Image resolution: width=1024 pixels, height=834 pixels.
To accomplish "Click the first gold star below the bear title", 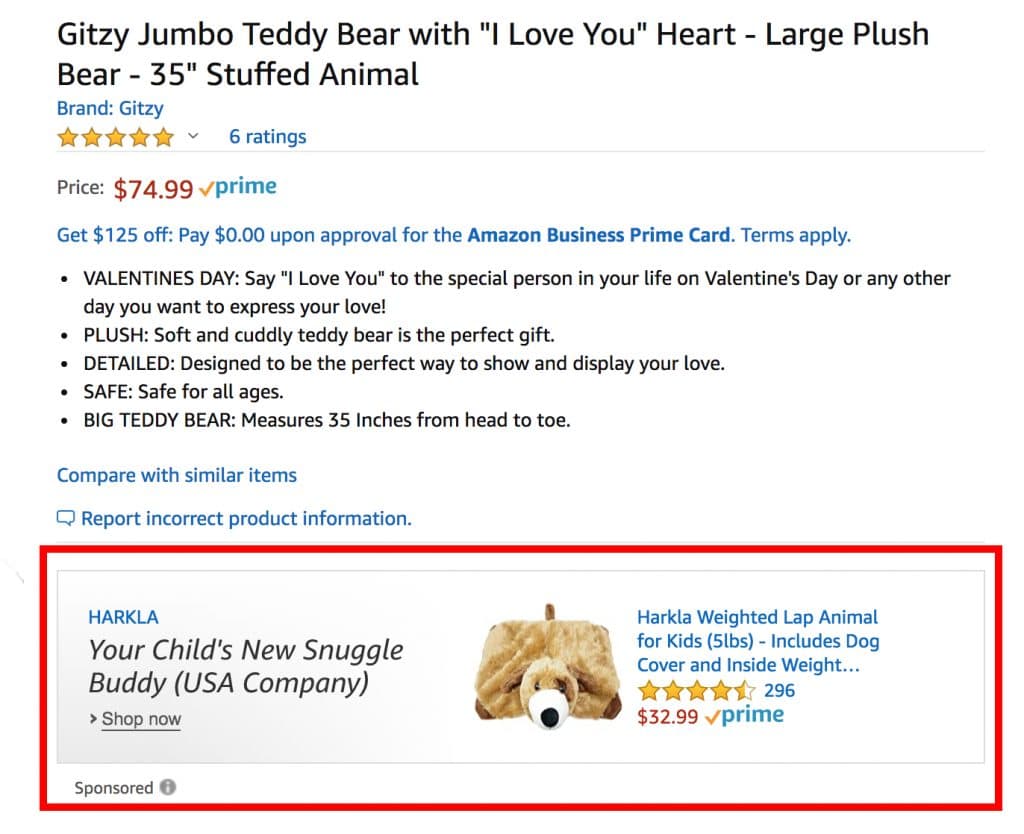I will (x=66, y=136).
